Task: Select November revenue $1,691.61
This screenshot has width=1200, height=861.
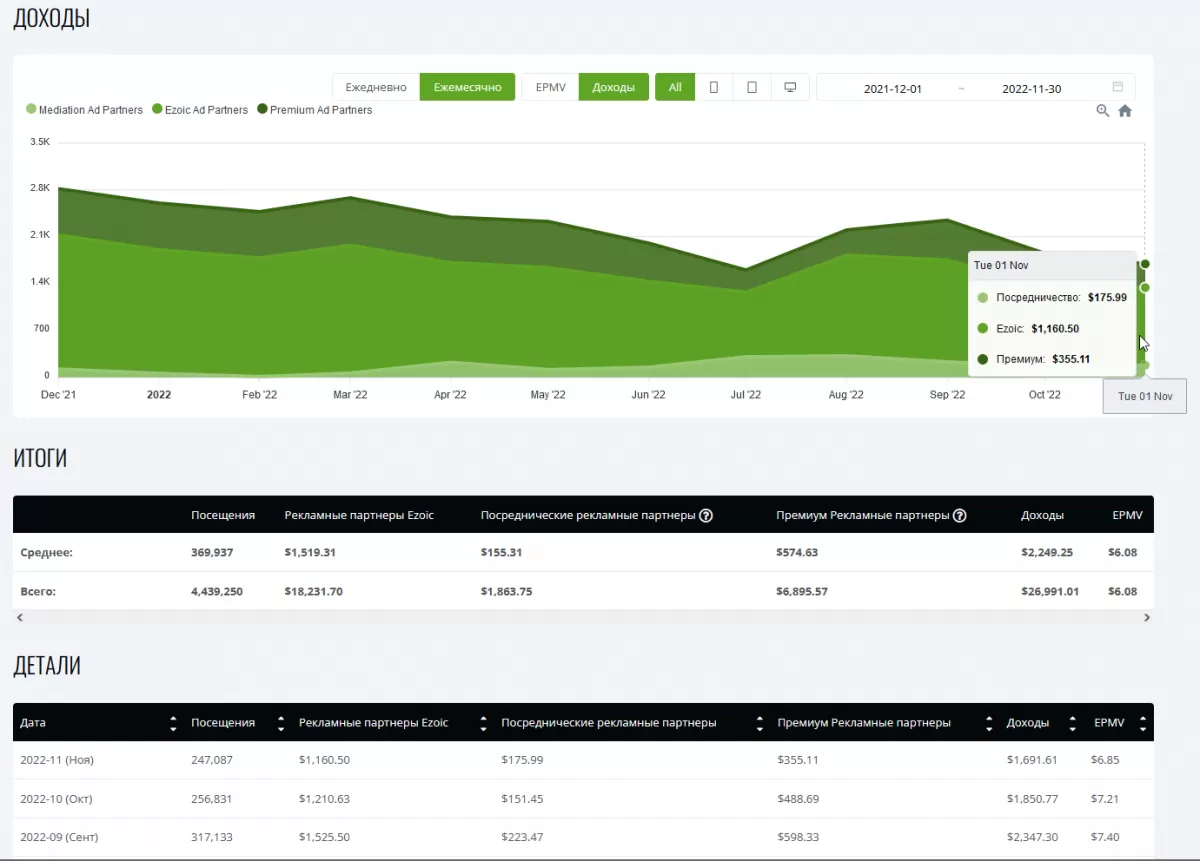Action: coord(1032,760)
